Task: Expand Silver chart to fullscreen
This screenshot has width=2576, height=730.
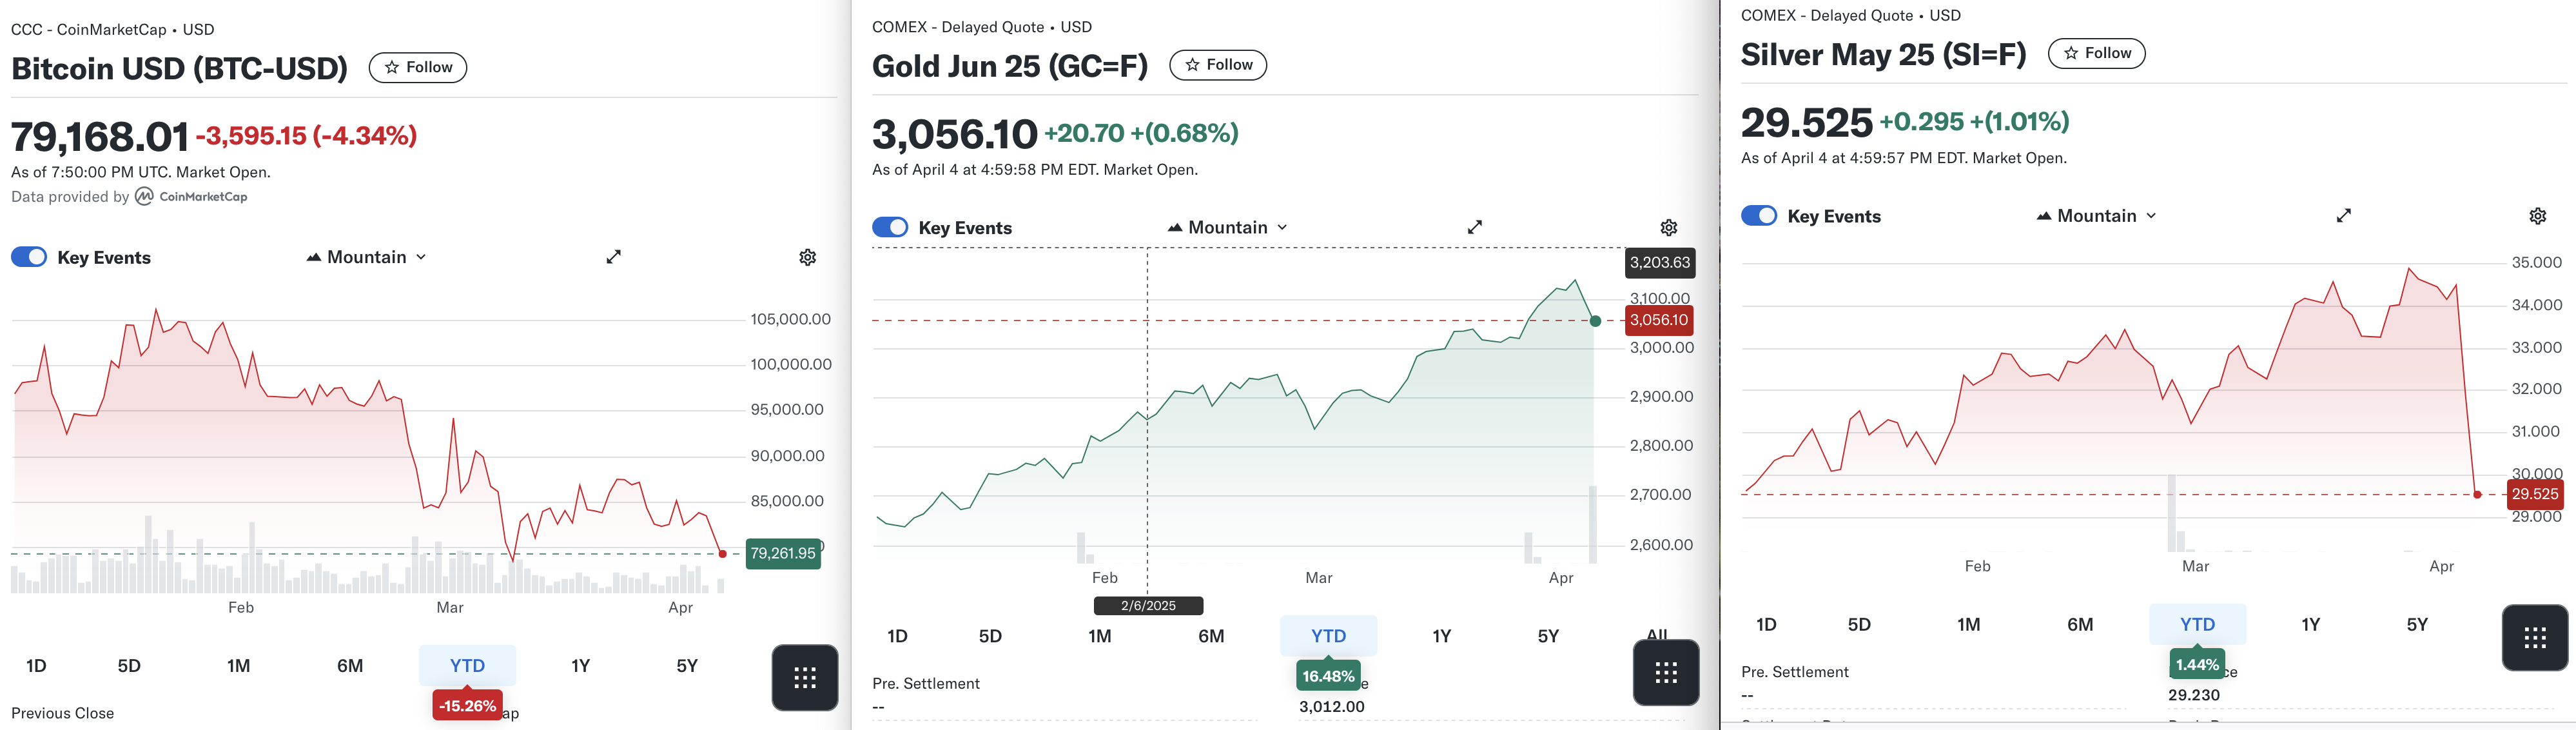Action: tap(2343, 216)
